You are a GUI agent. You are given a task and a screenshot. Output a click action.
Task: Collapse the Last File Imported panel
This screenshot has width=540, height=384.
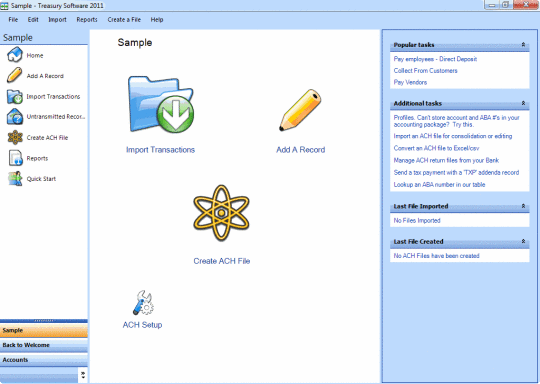point(523,206)
